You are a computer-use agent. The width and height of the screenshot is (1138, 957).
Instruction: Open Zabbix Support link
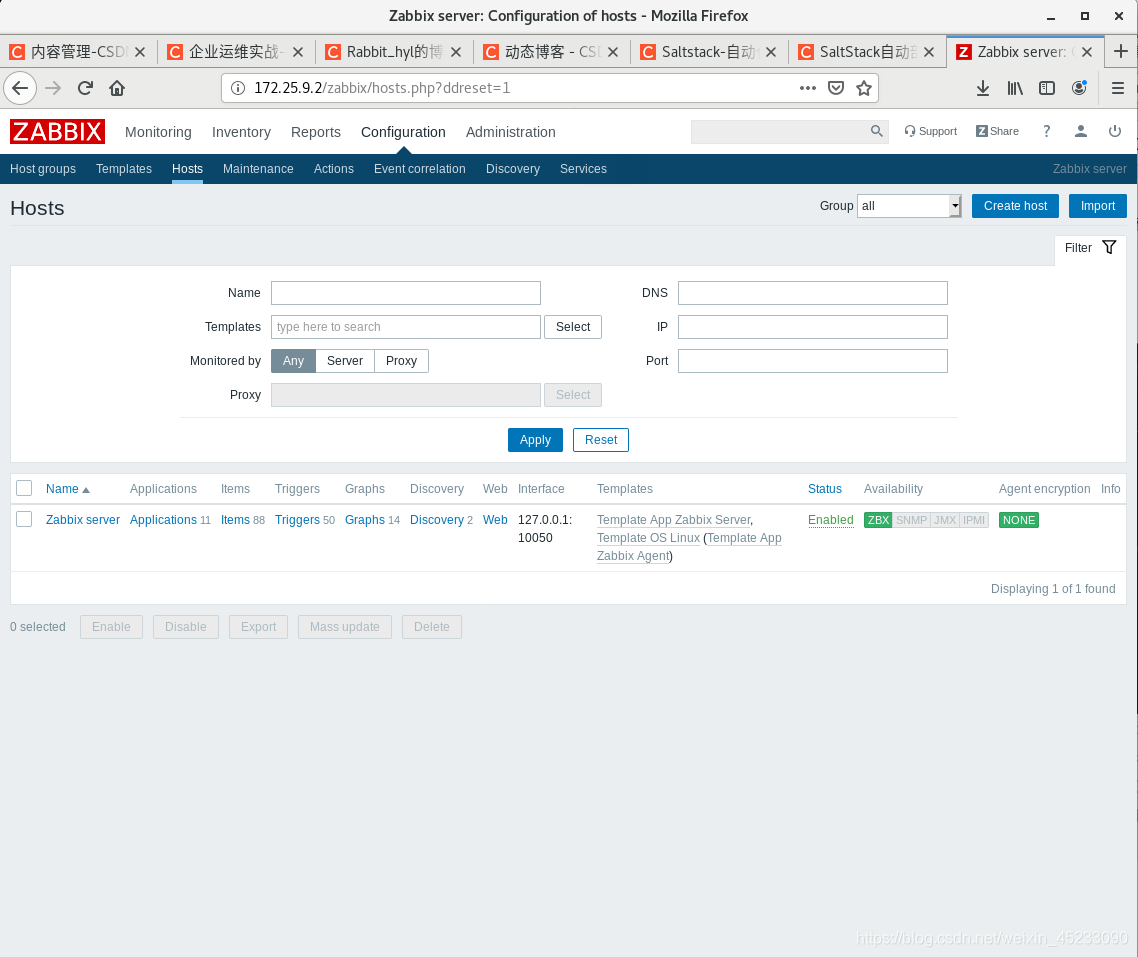pos(930,131)
